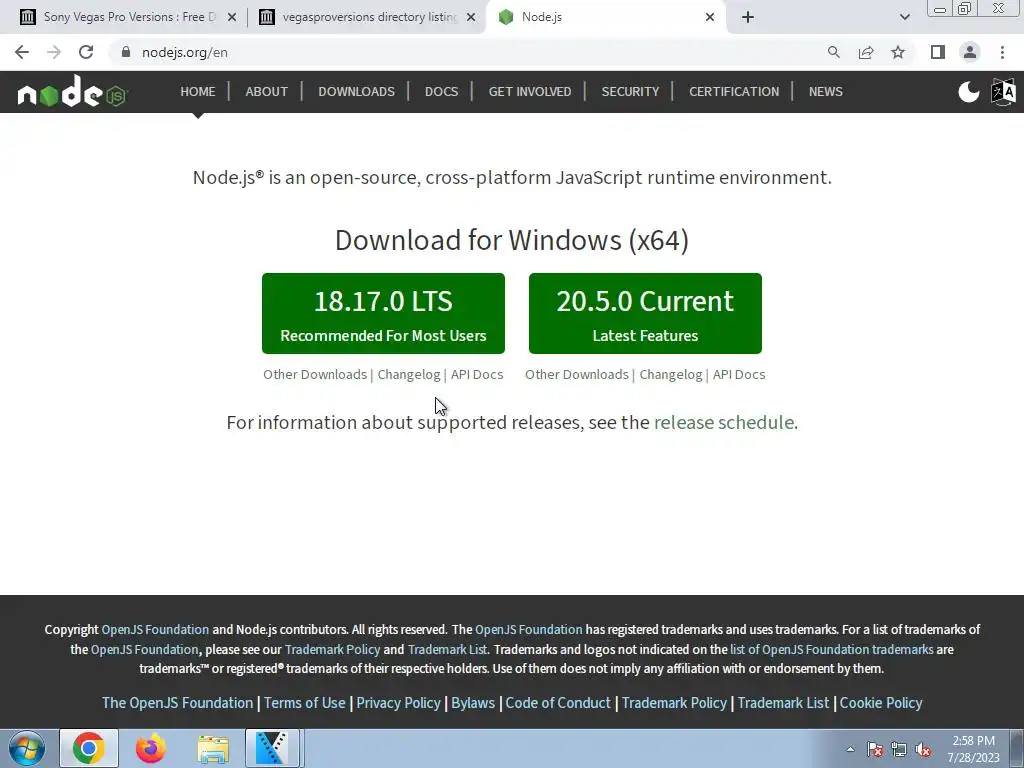Image resolution: width=1024 pixels, height=768 pixels.
Task: Open API Docs under Current button
Action: (739, 374)
